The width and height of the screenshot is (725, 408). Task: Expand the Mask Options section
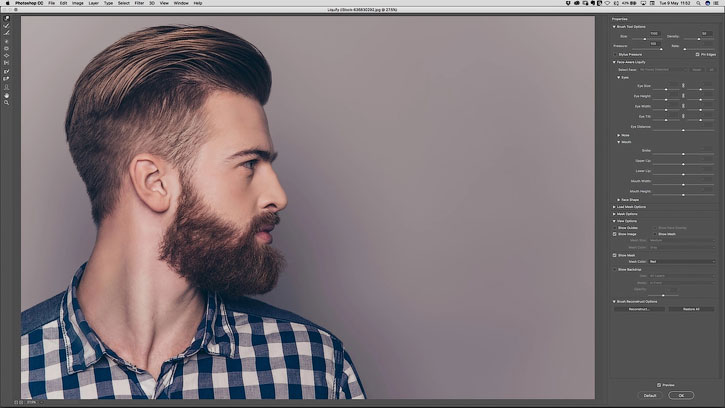(614, 214)
